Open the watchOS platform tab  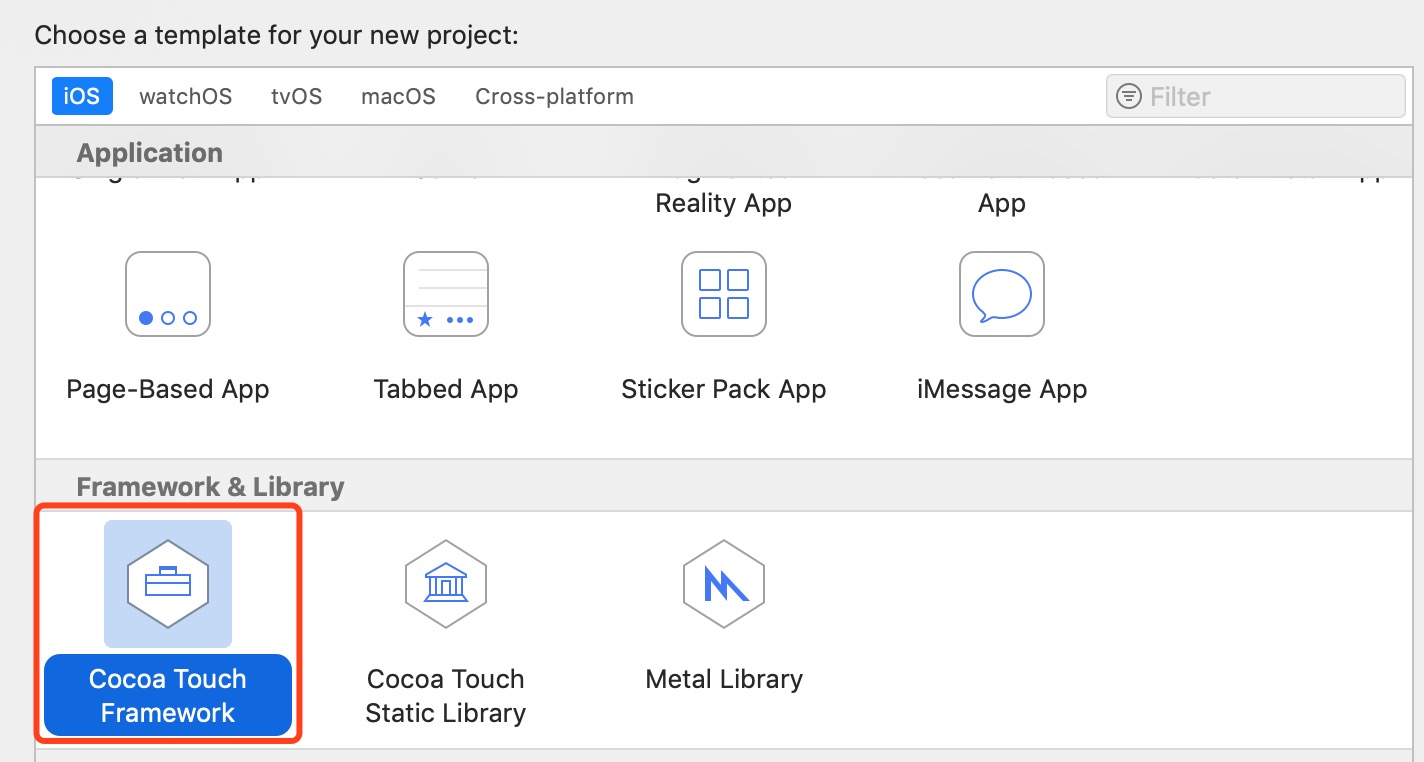click(186, 96)
